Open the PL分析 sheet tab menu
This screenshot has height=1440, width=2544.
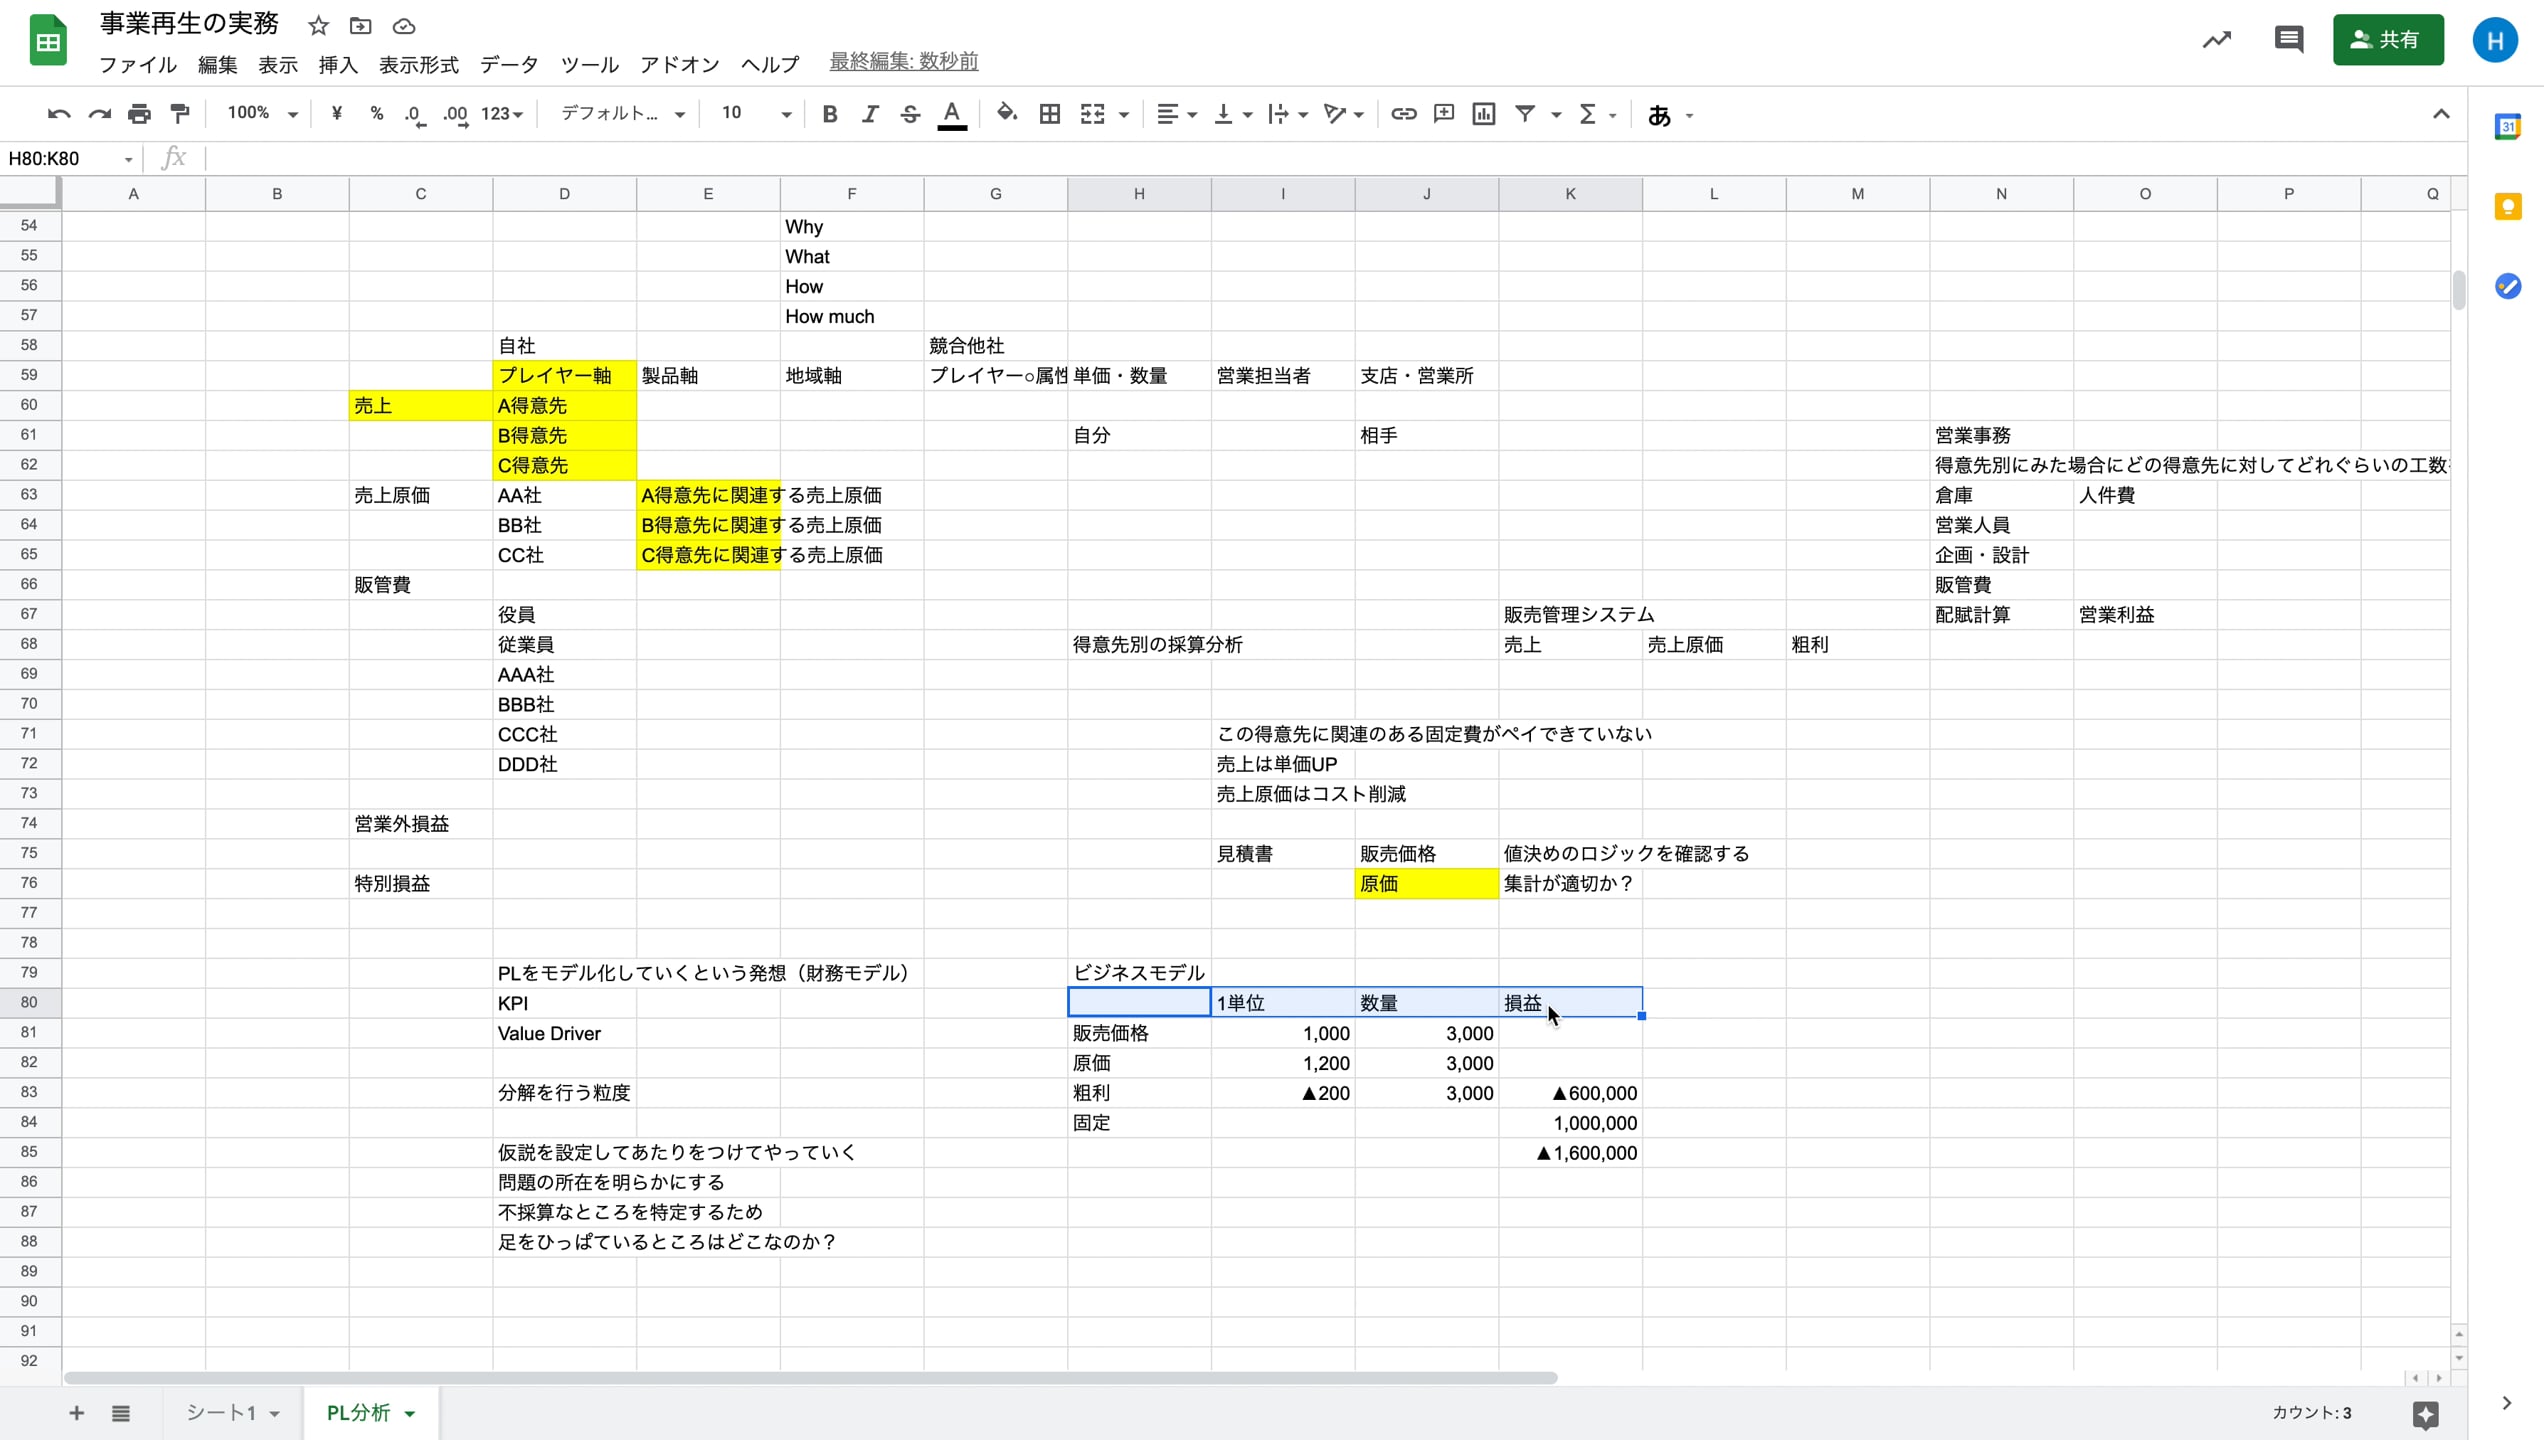(x=408, y=1413)
